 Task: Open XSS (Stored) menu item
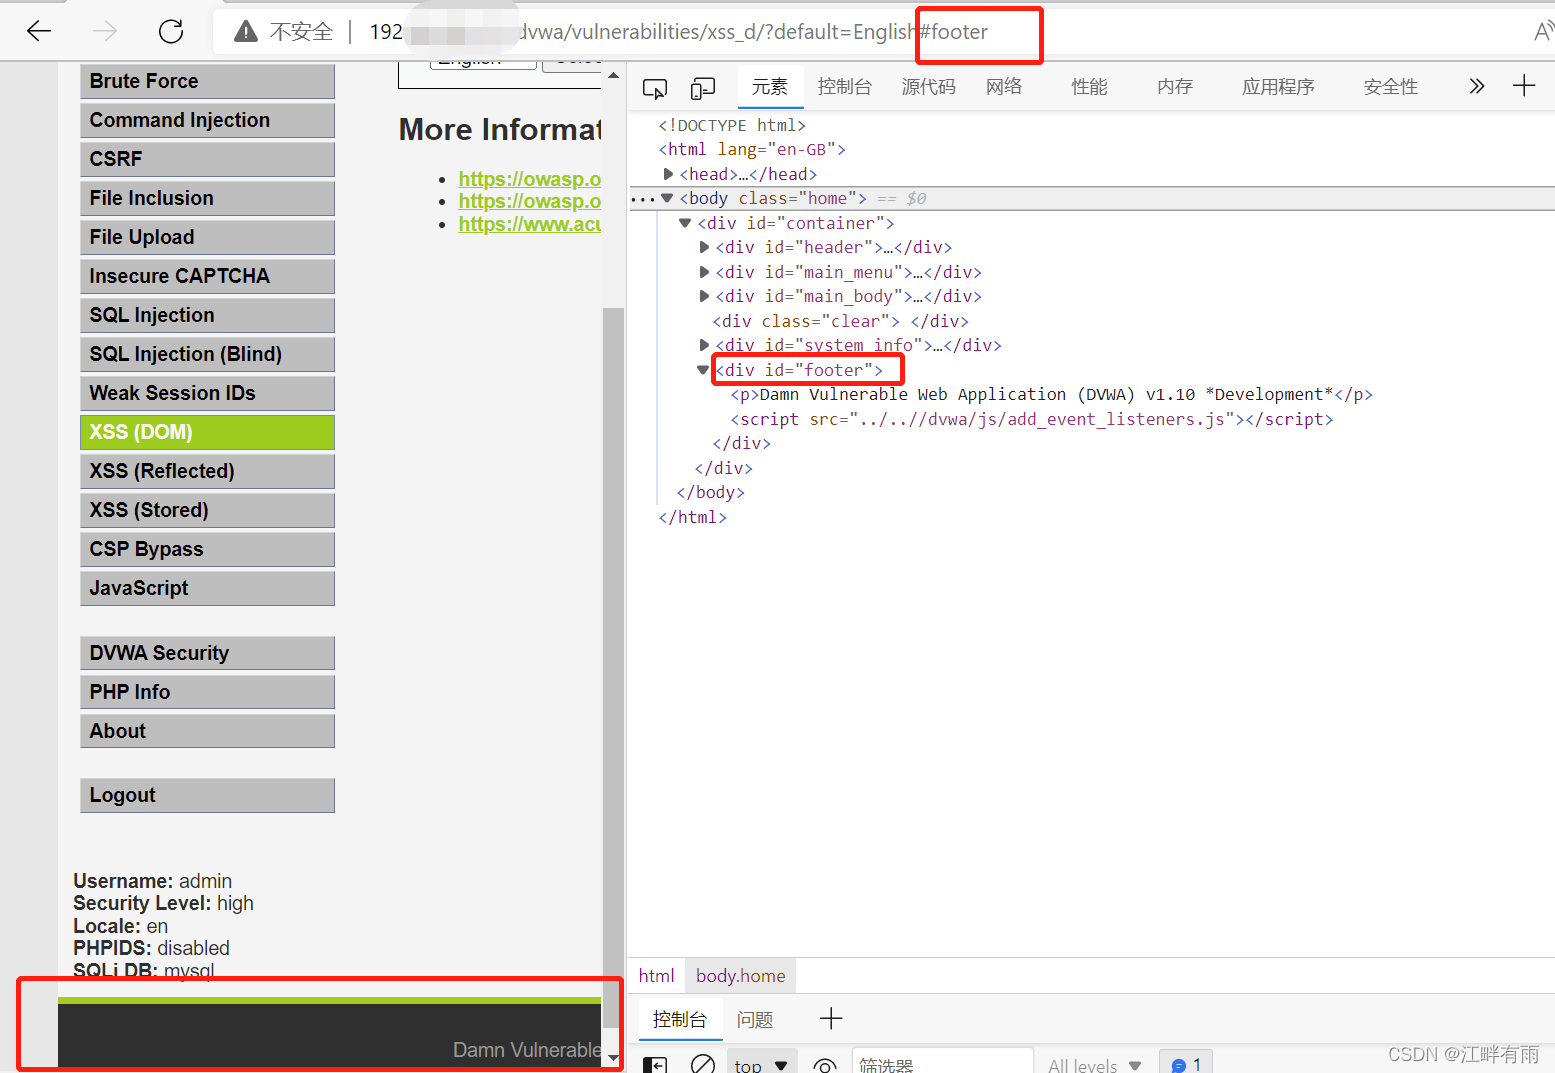click(x=207, y=510)
